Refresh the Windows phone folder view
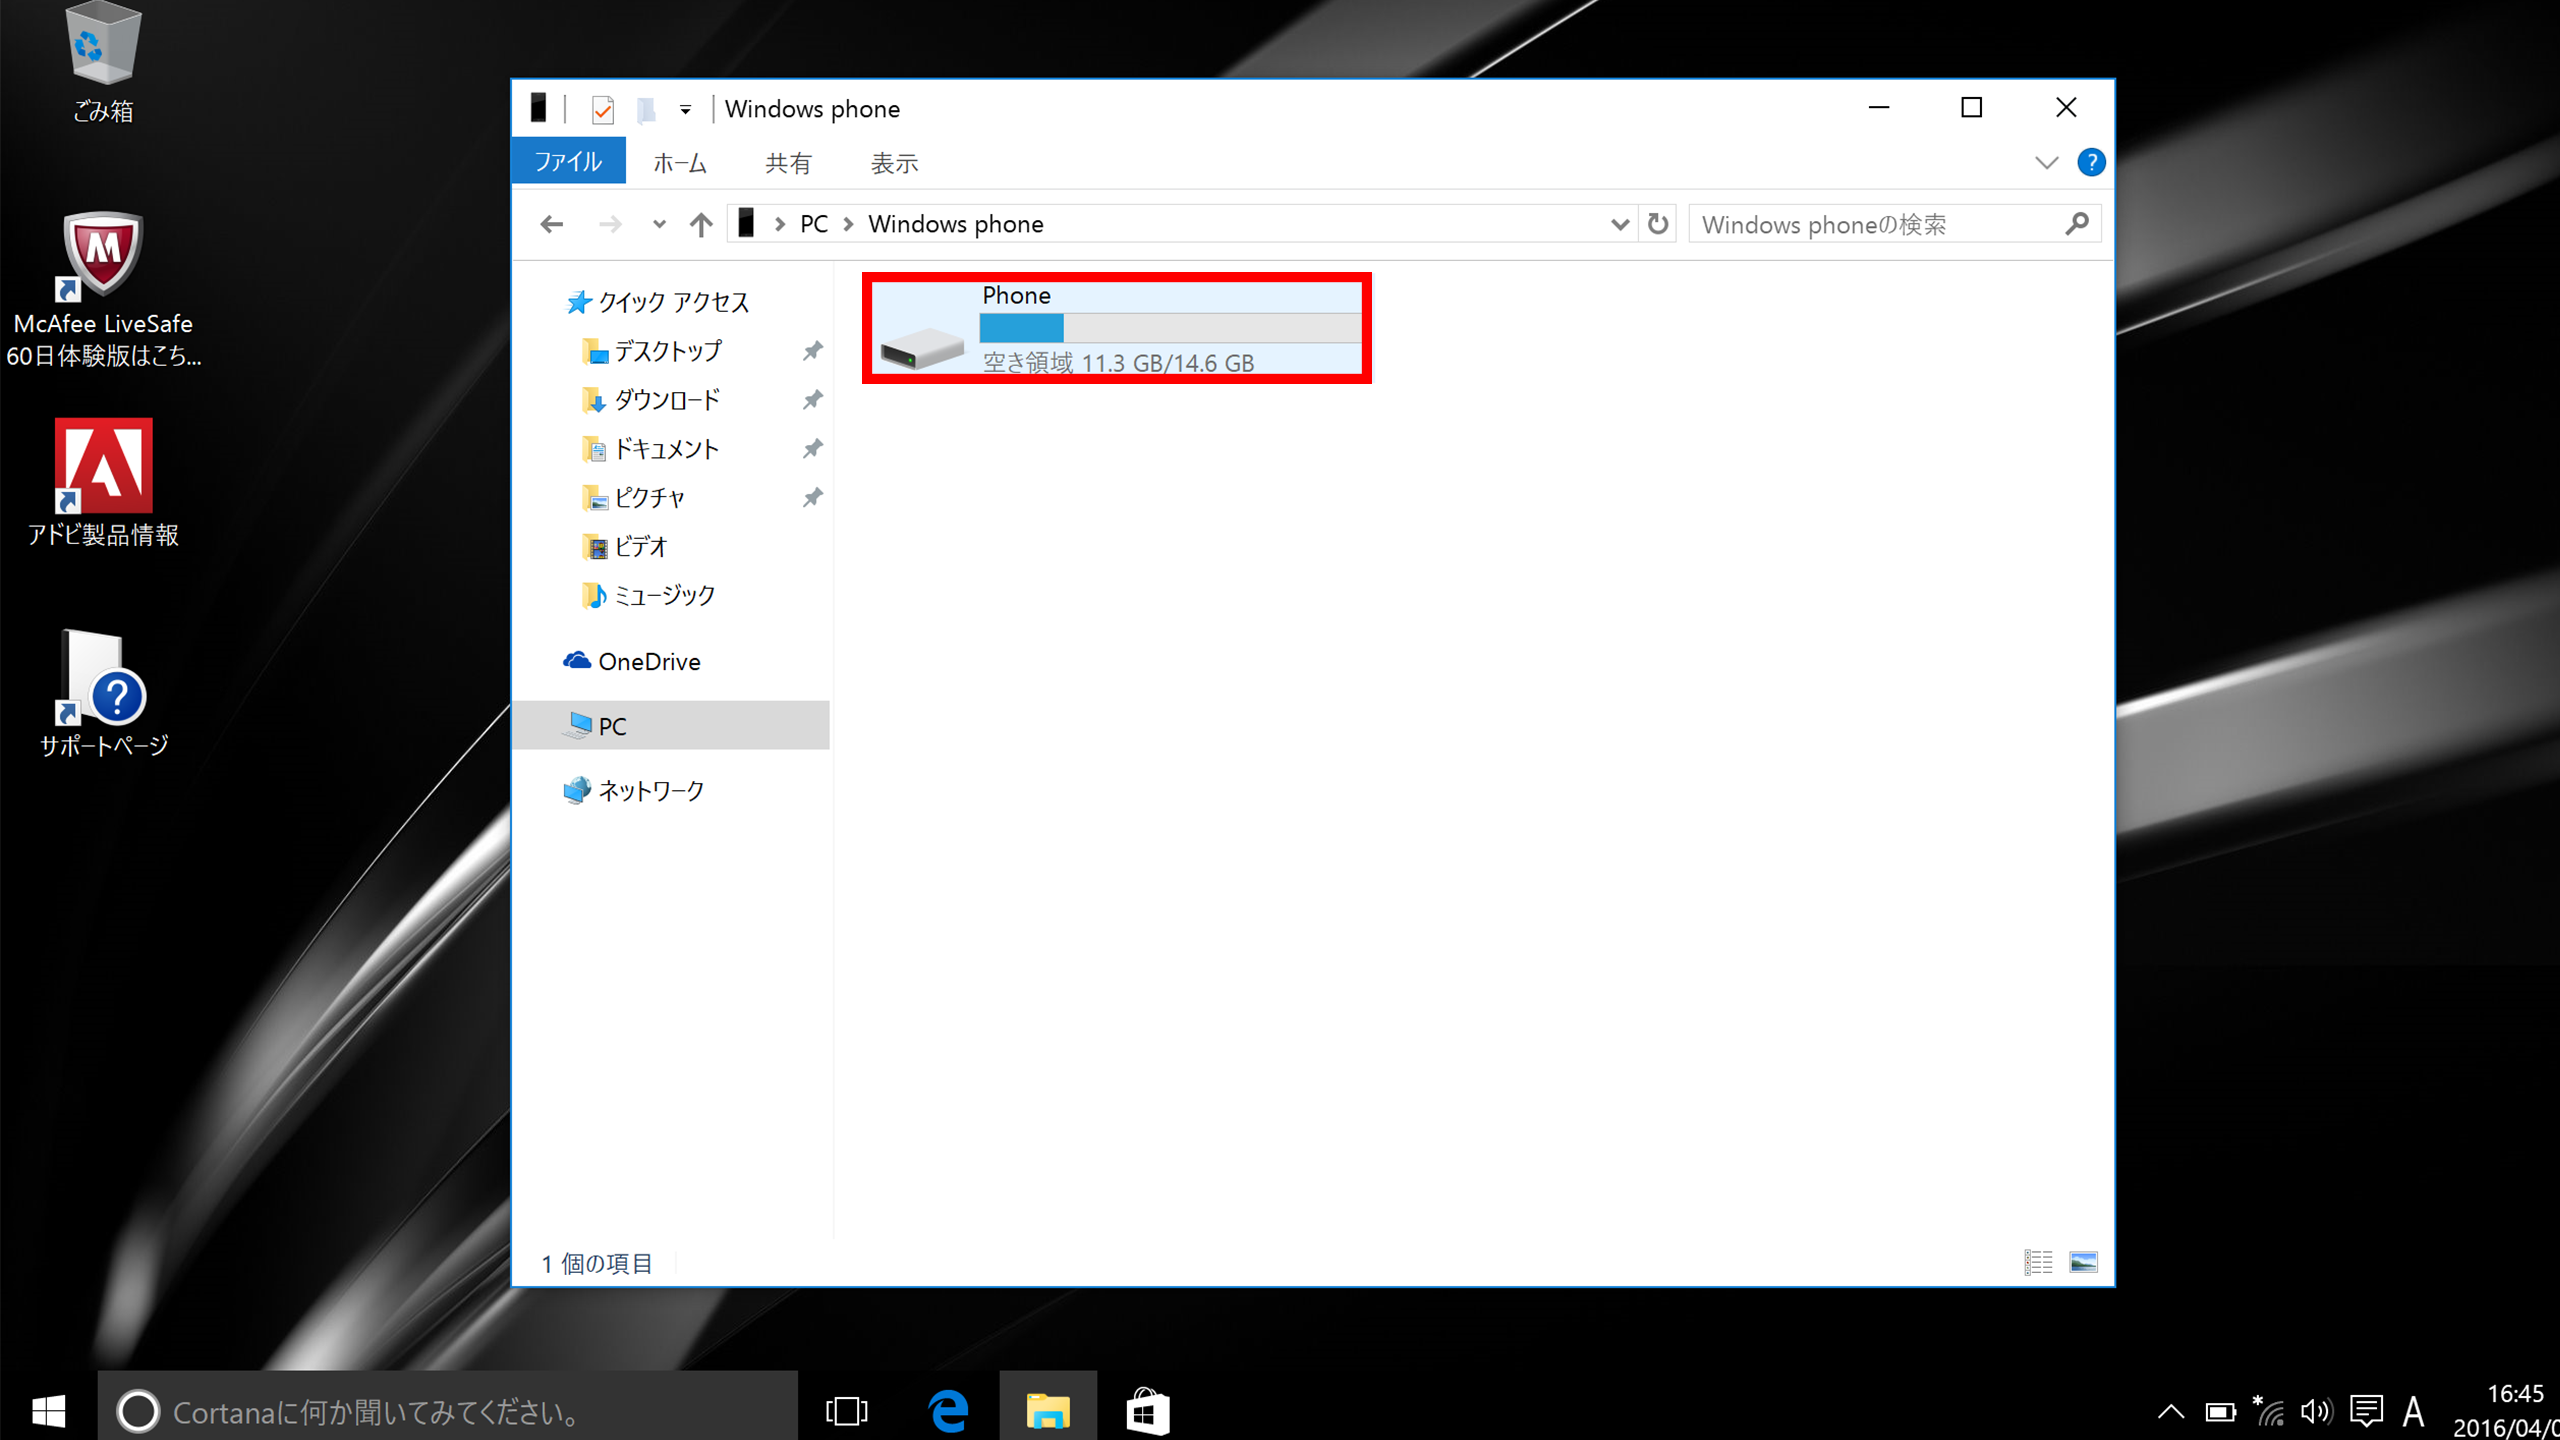Image resolution: width=2560 pixels, height=1440 pixels. click(x=1658, y=224)
